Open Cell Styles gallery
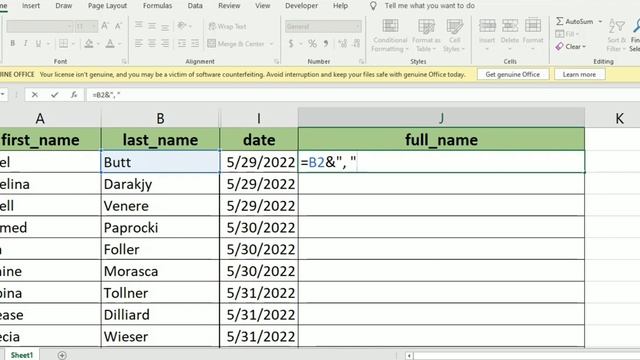This screenshot has height=360, width=640. pos(454,36)
